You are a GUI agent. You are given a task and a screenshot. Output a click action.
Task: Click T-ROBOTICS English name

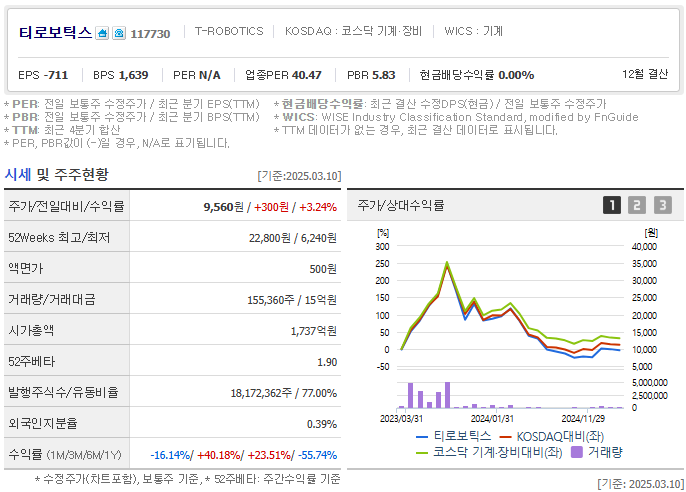(229, 31)
